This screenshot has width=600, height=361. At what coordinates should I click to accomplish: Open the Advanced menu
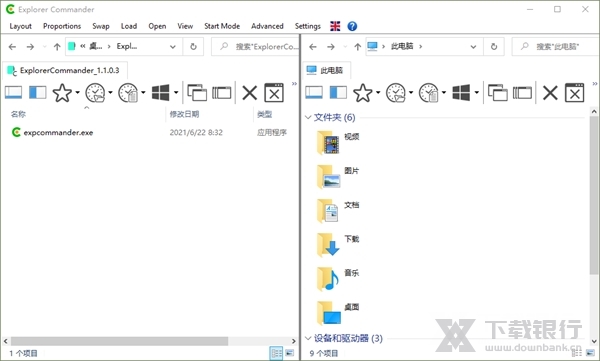pyautogui.click(x=267, y=26)
